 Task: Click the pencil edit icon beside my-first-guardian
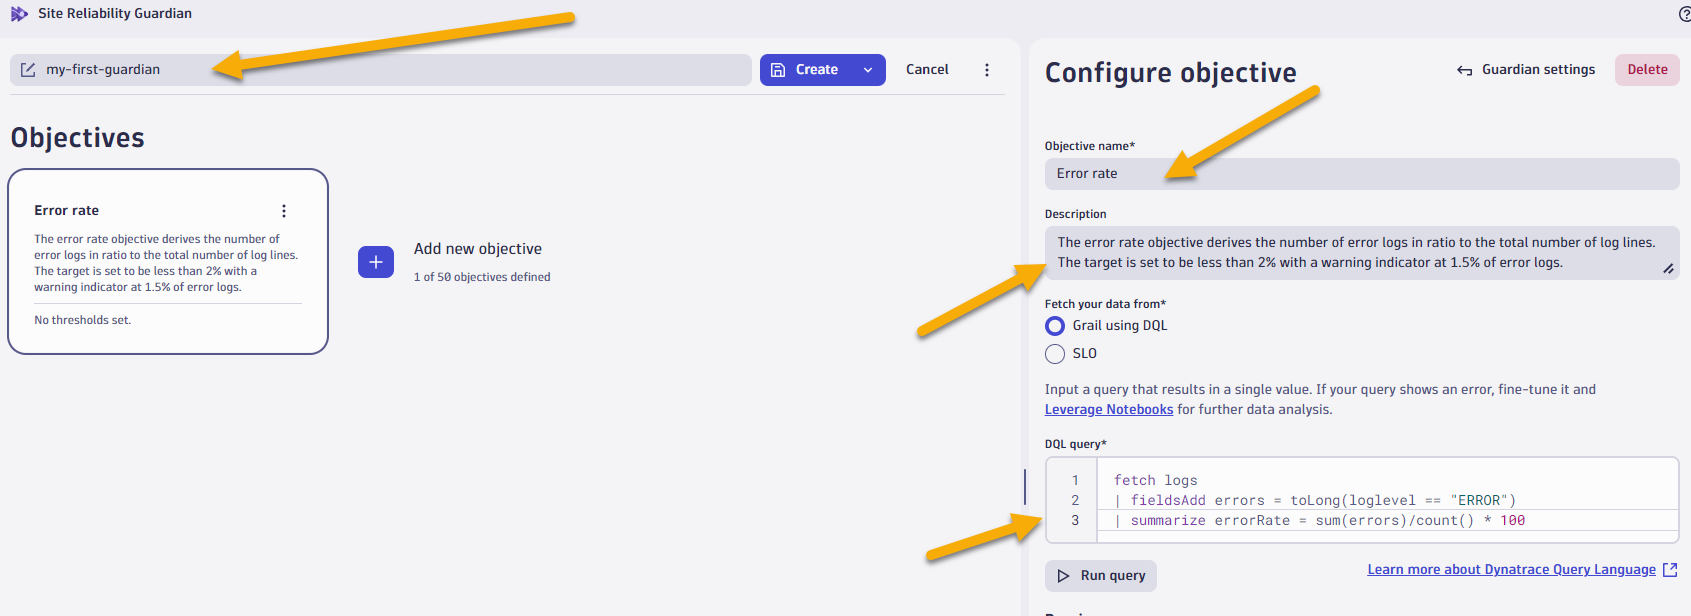[x=28, y=70]
